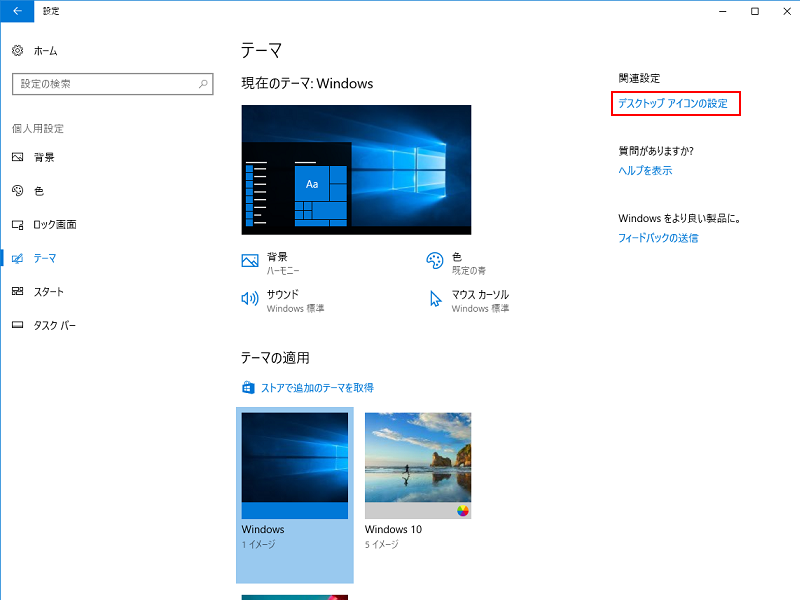Click the サウンド speaker icon
Image resolution: width=800 pixels, height=600 pixels.
click(x=249, y=298)
